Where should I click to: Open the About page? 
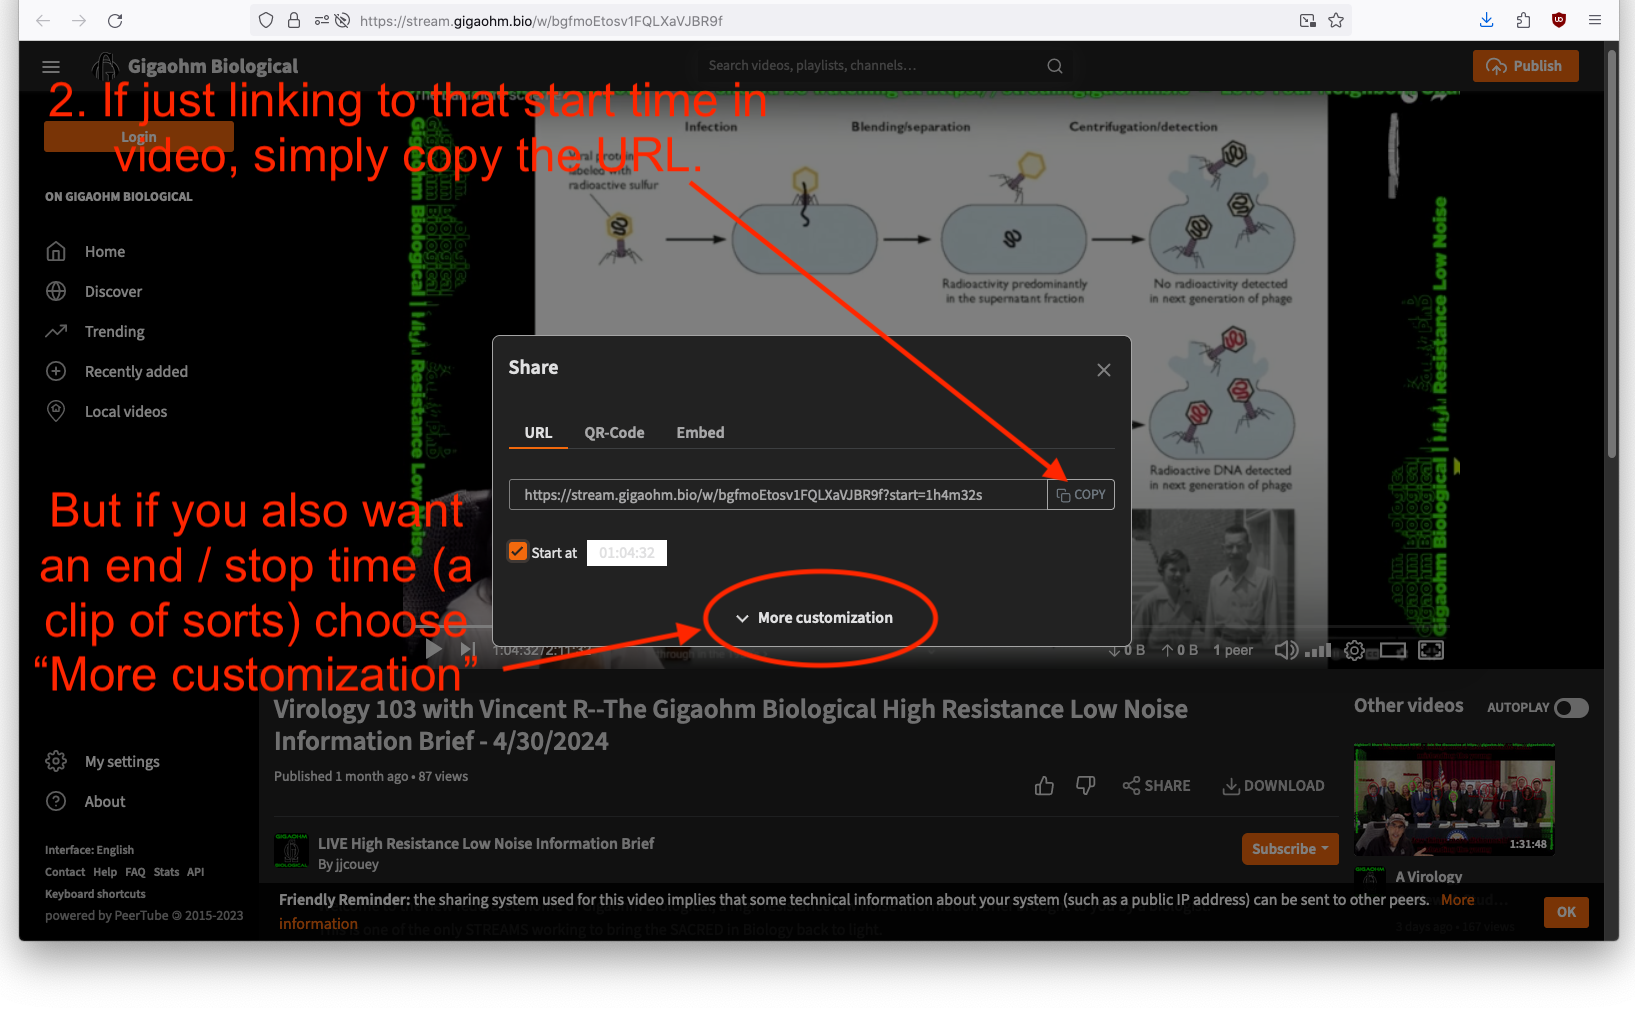coord(105,802)
